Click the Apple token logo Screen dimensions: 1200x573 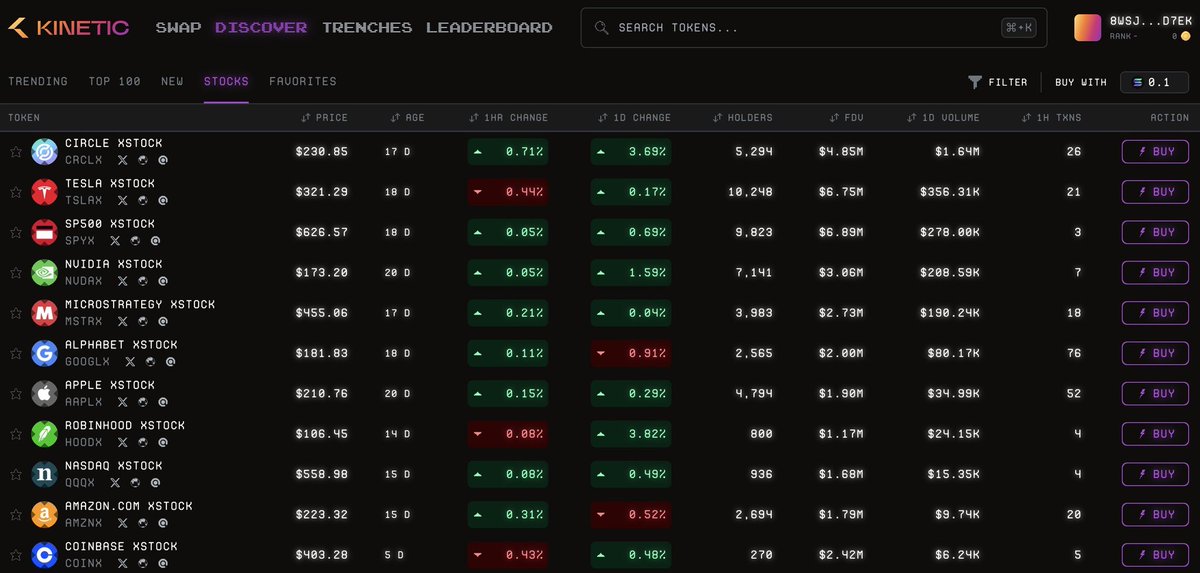tap(44, 393)
